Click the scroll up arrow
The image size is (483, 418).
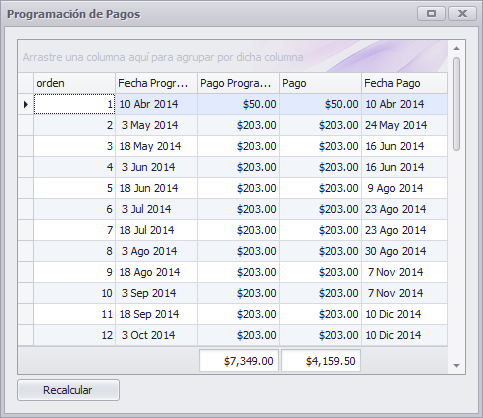(456, 48)
